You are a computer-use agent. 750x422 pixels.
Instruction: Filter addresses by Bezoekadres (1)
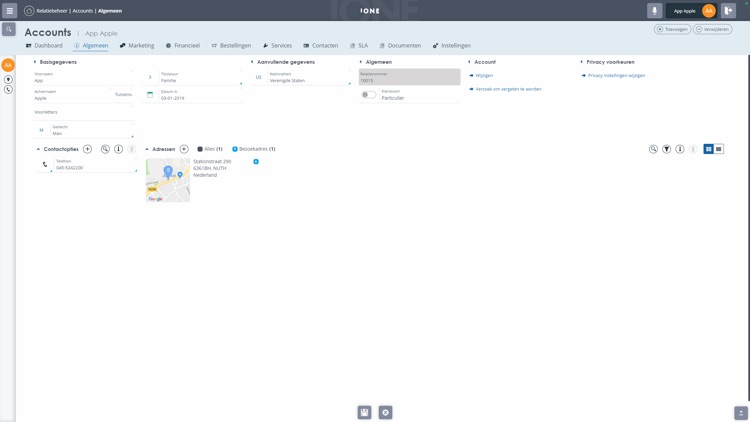[254, 149]
